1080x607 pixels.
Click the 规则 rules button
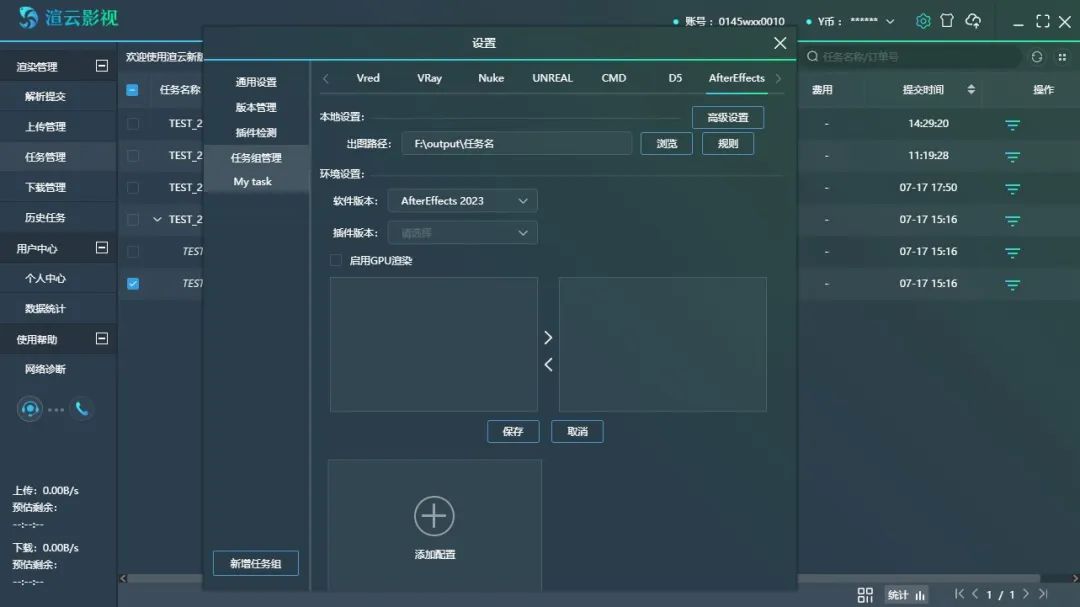[x=727, y=143]
